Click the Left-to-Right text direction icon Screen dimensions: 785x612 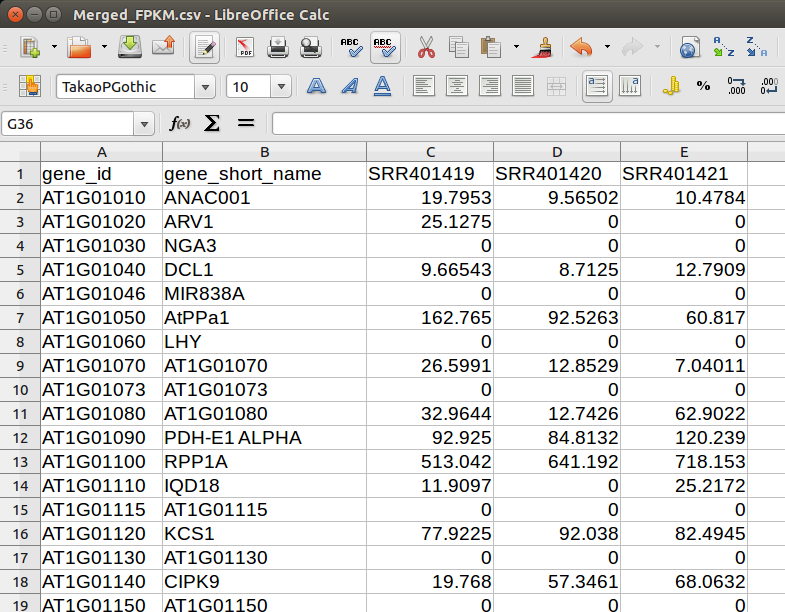coord(597,86)
